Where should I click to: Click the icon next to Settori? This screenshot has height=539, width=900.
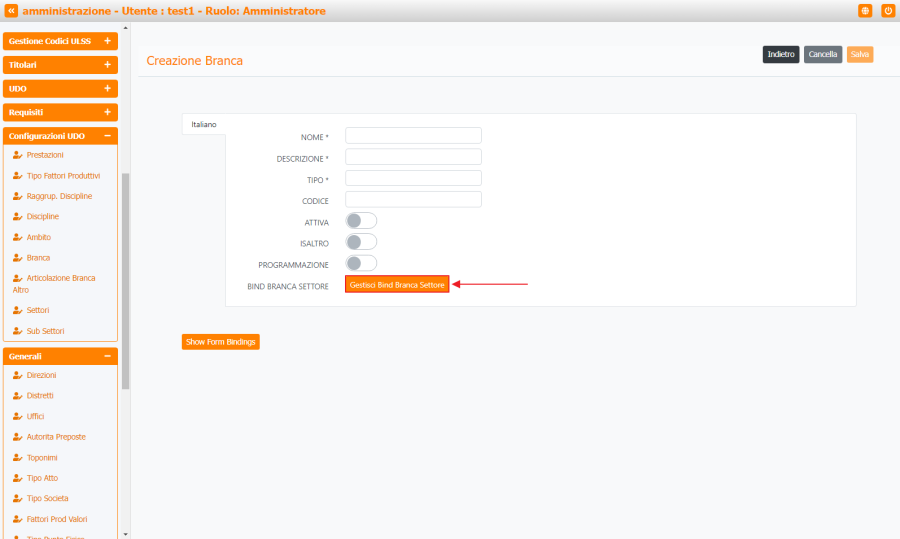[x=17, y=310]
